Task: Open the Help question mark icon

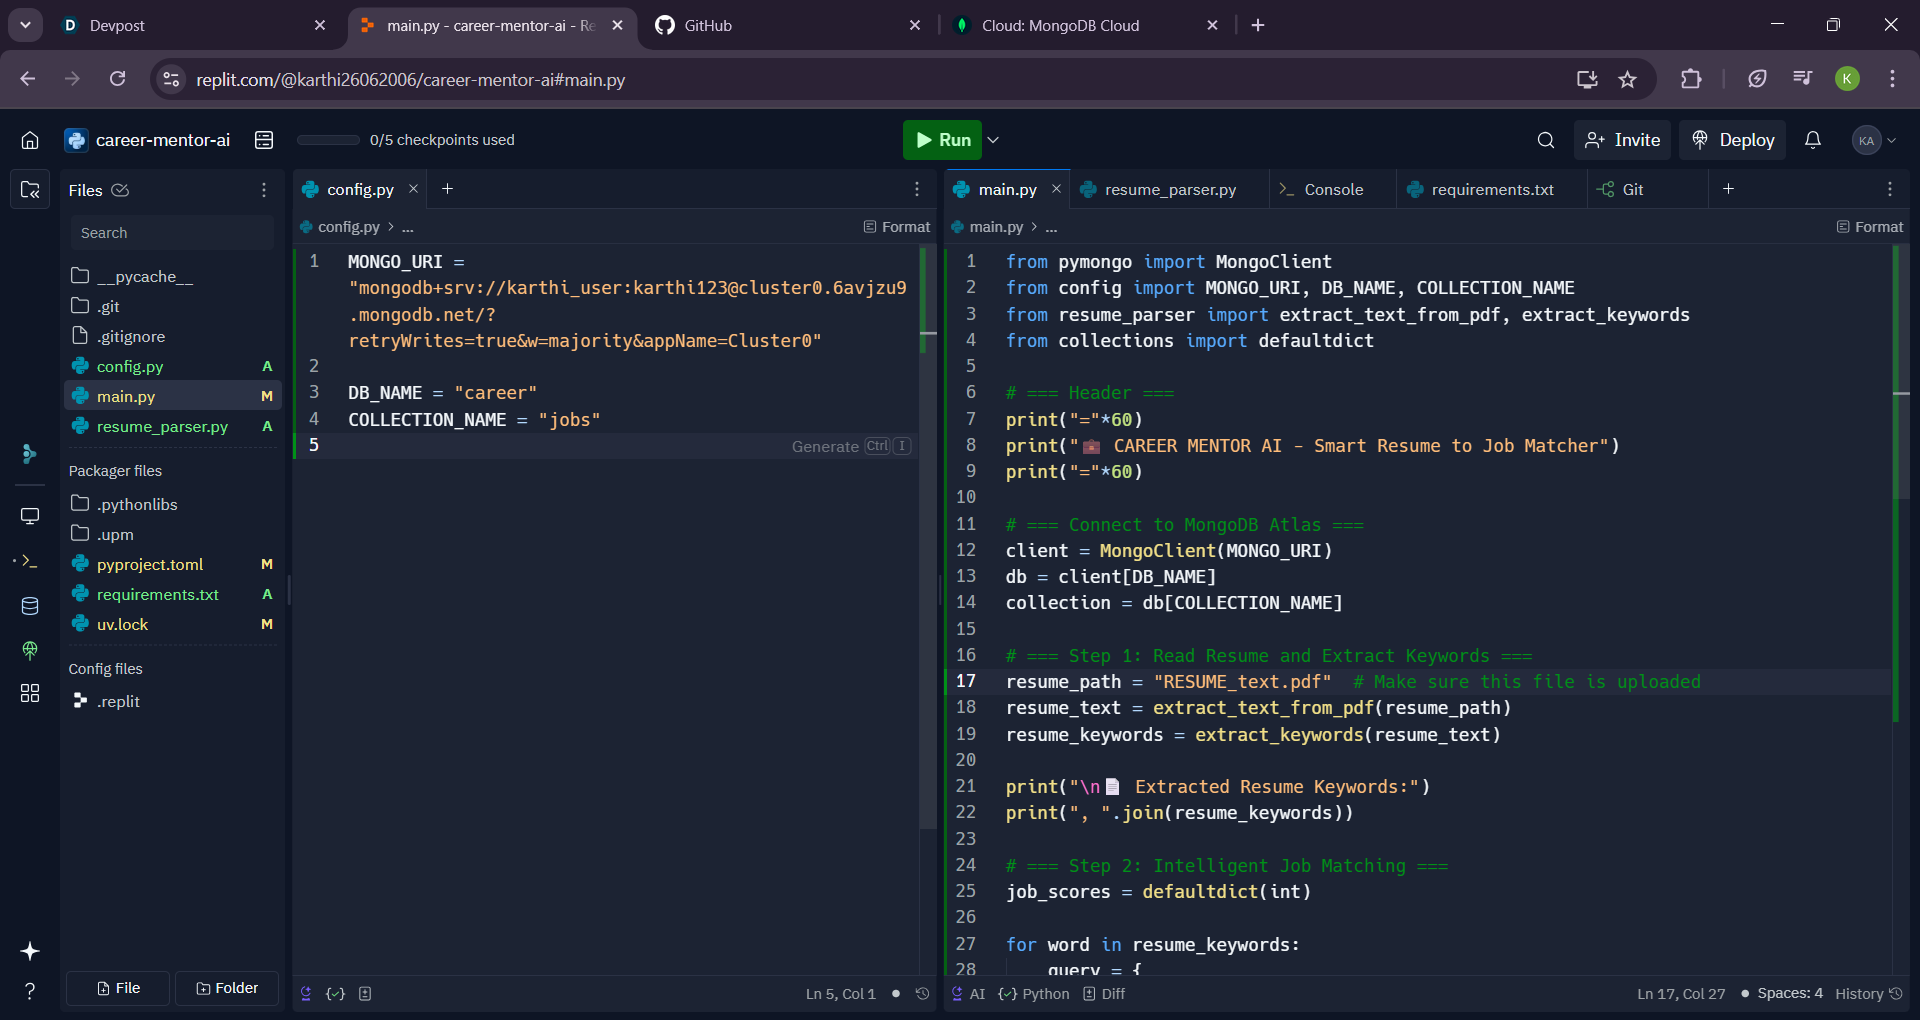Action: tap(30, 991)
